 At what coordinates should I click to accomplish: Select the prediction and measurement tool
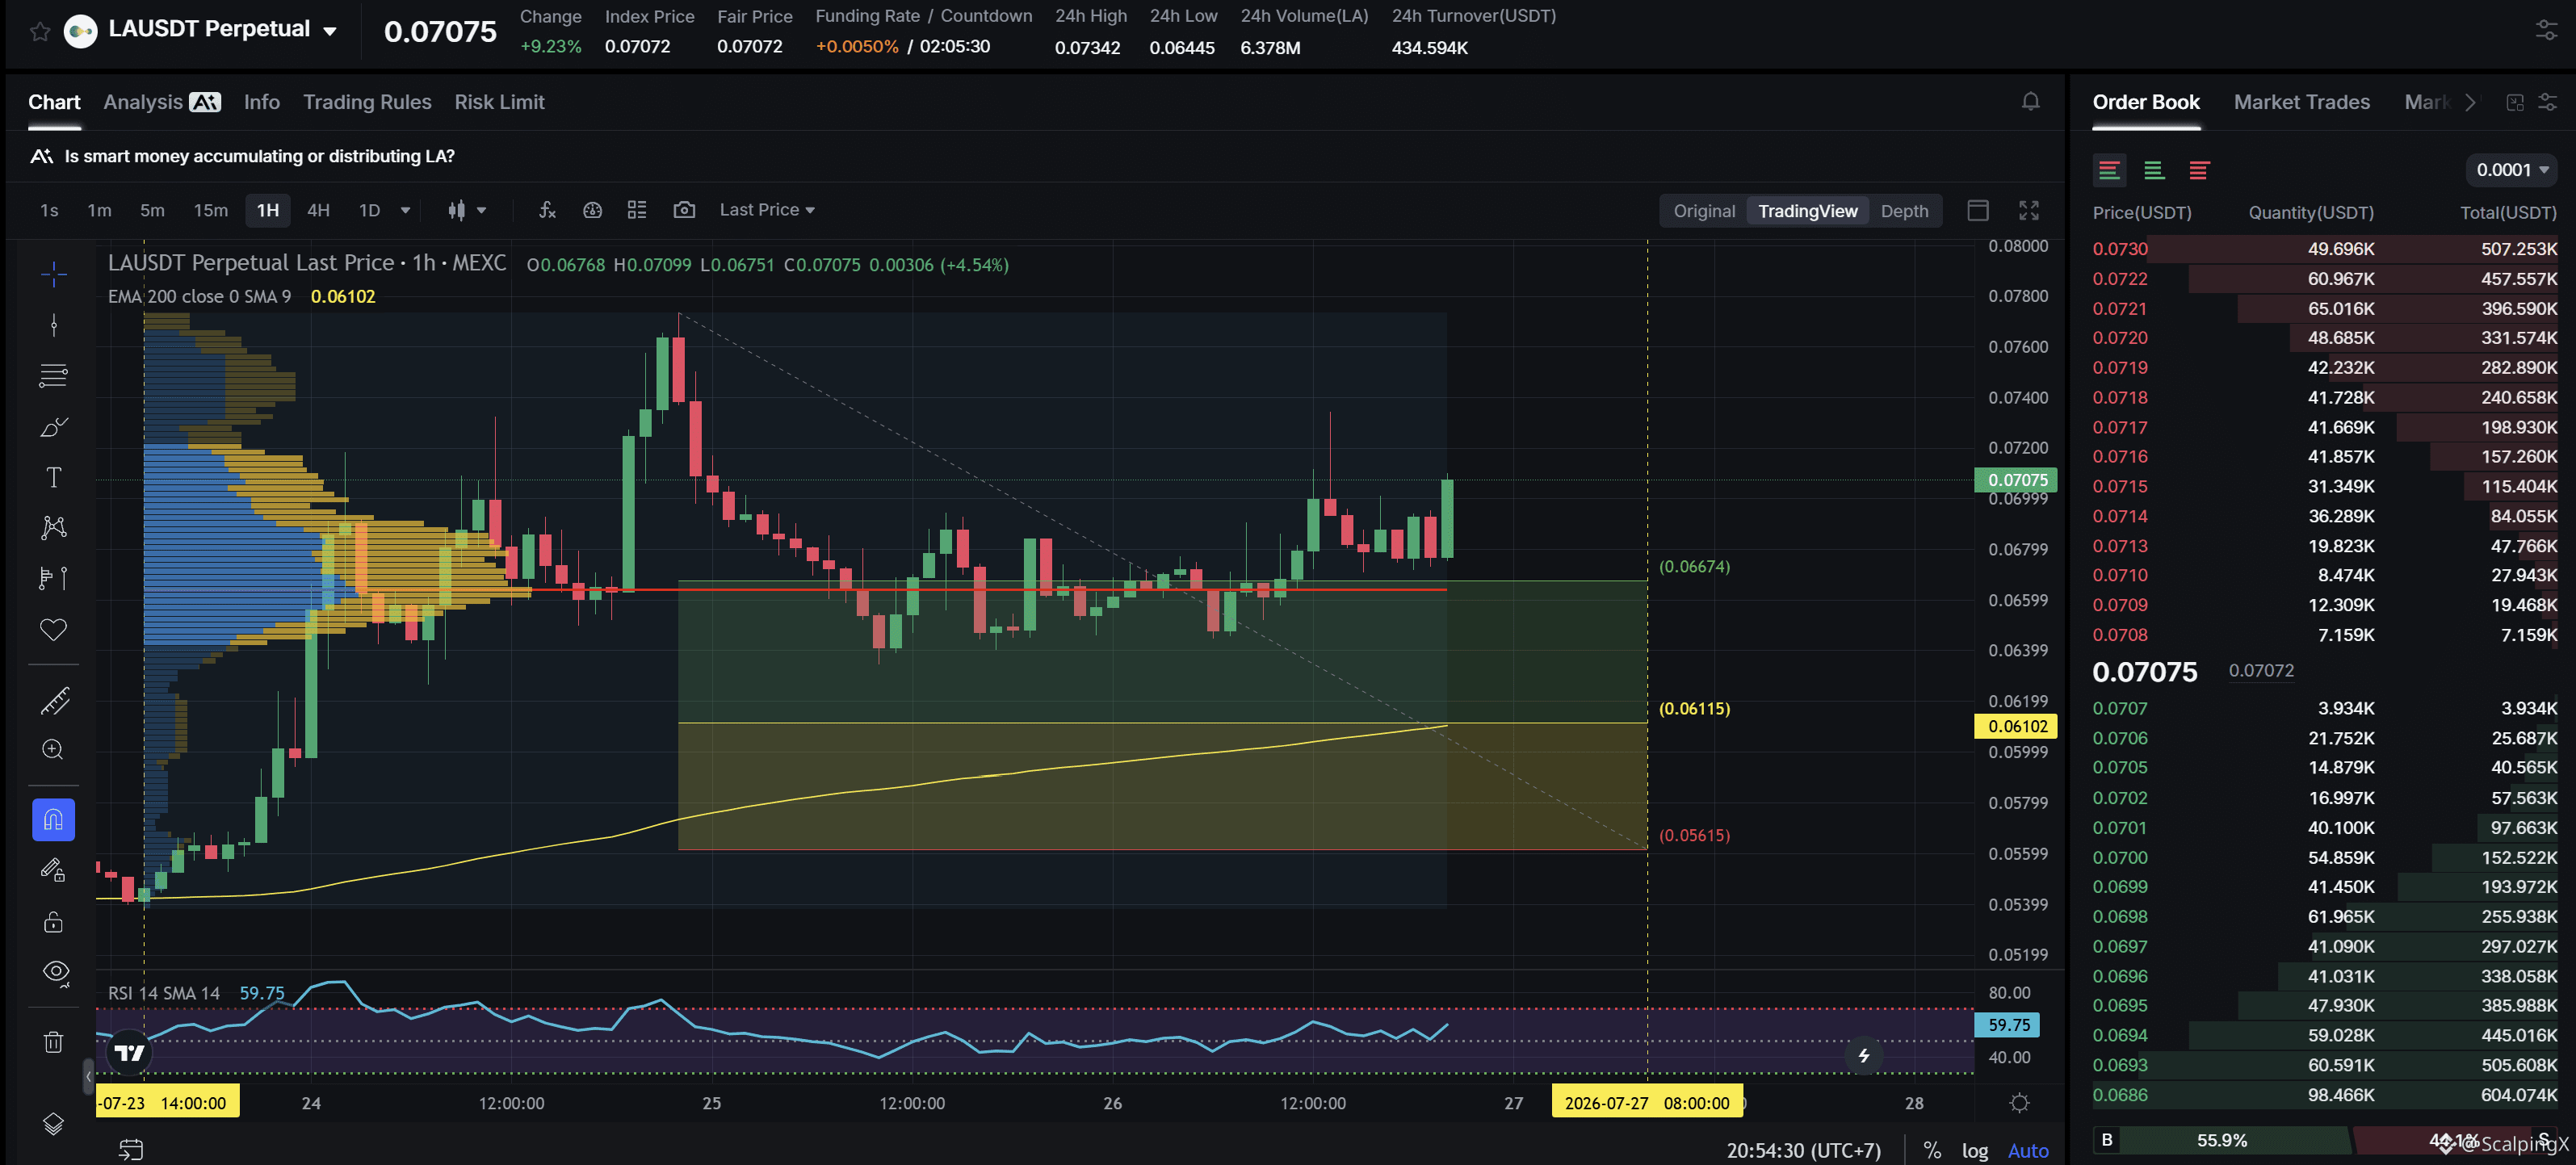(54, 578)
